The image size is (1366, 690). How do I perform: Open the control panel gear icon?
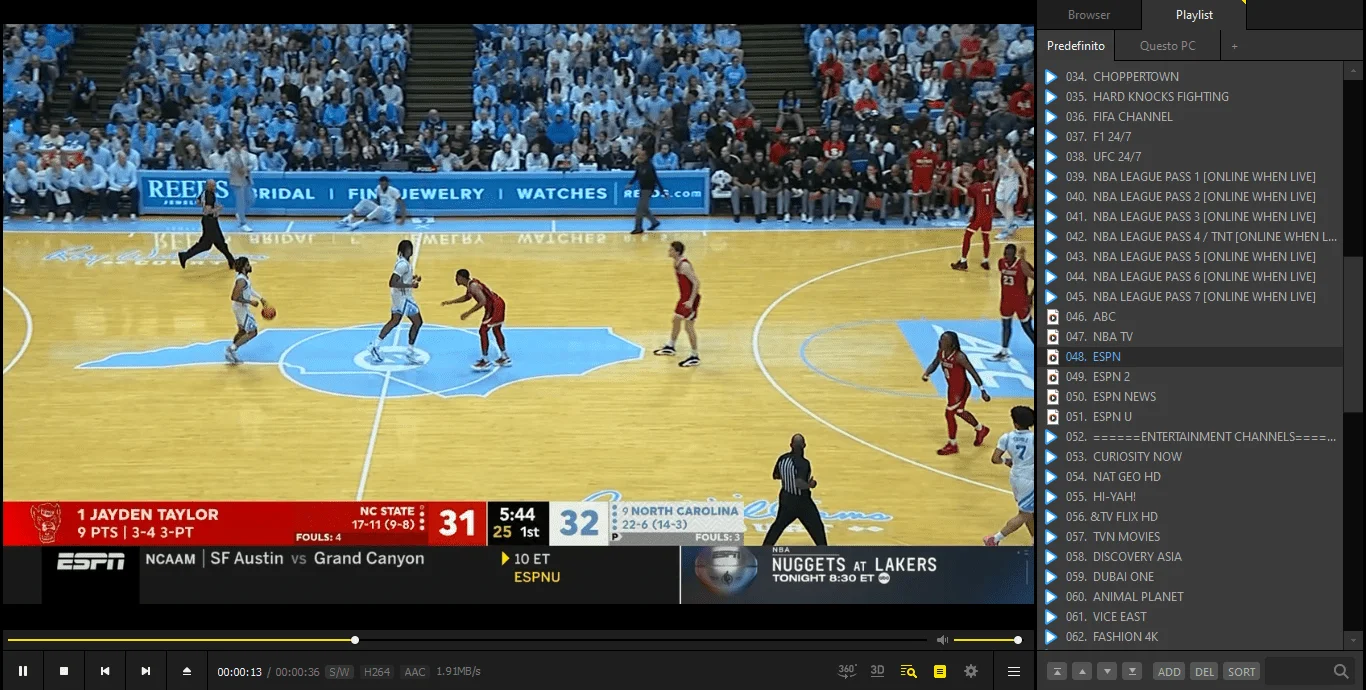971,671
